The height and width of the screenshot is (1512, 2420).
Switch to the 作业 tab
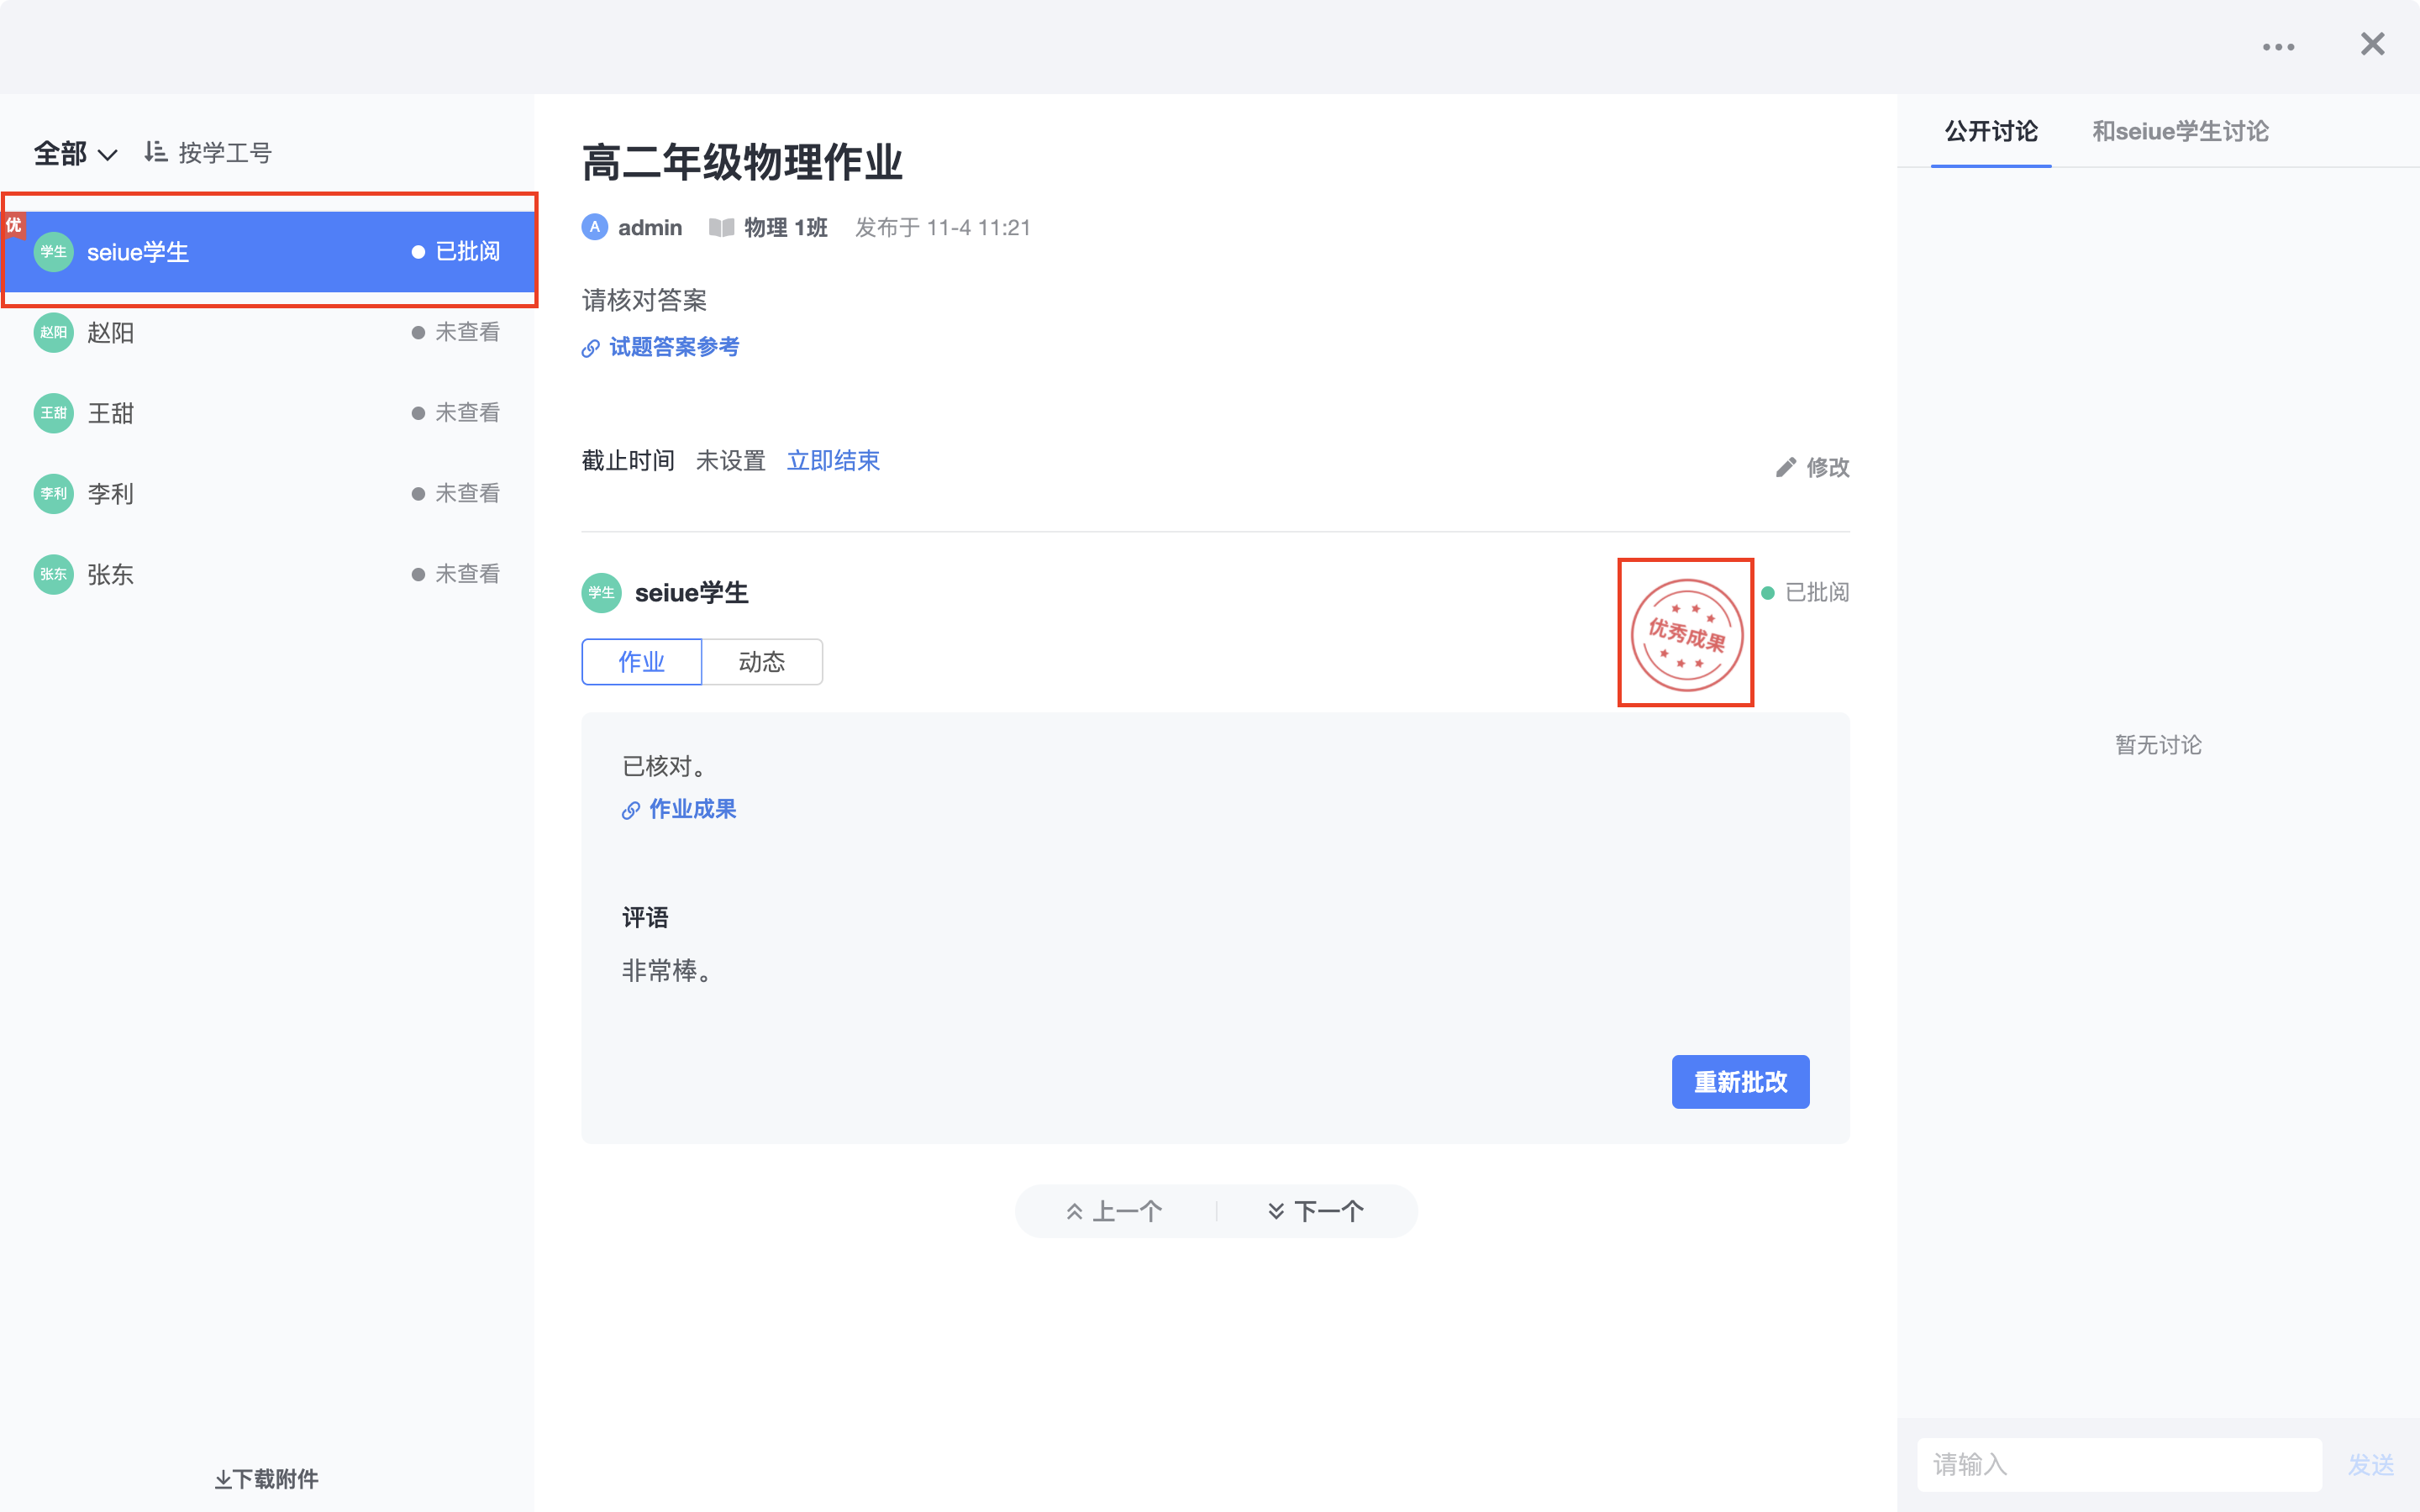click(642, 661)
